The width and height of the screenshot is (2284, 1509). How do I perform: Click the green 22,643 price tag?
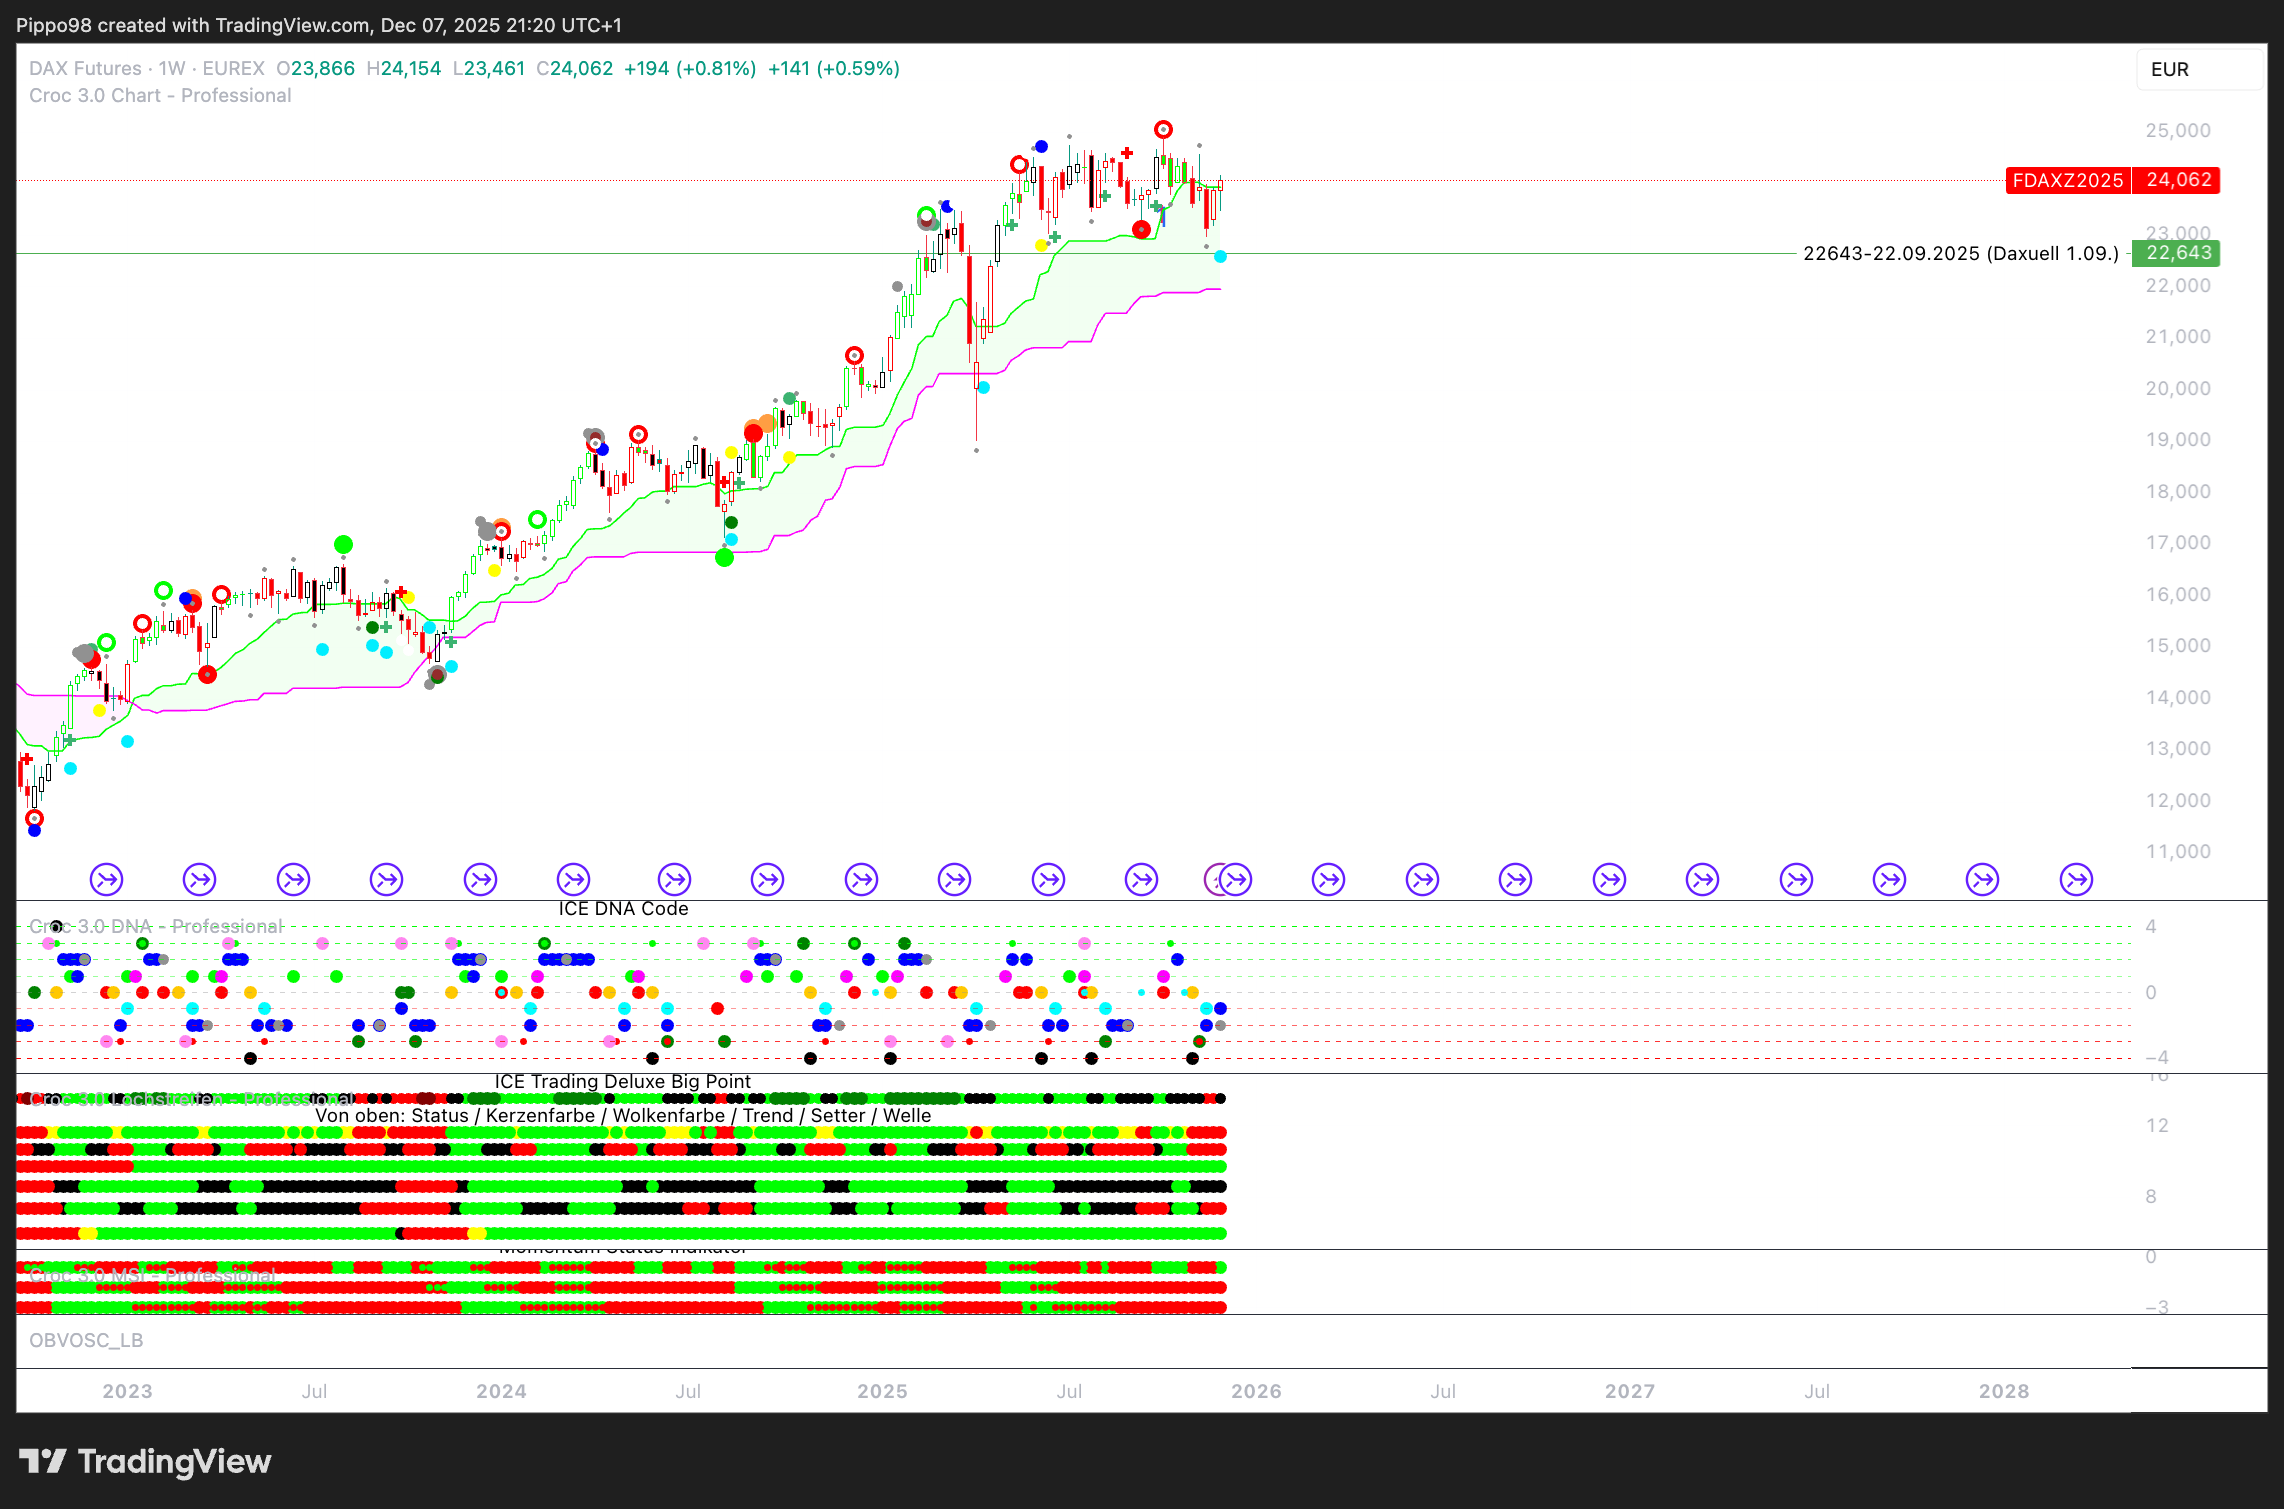point(2178,253)
